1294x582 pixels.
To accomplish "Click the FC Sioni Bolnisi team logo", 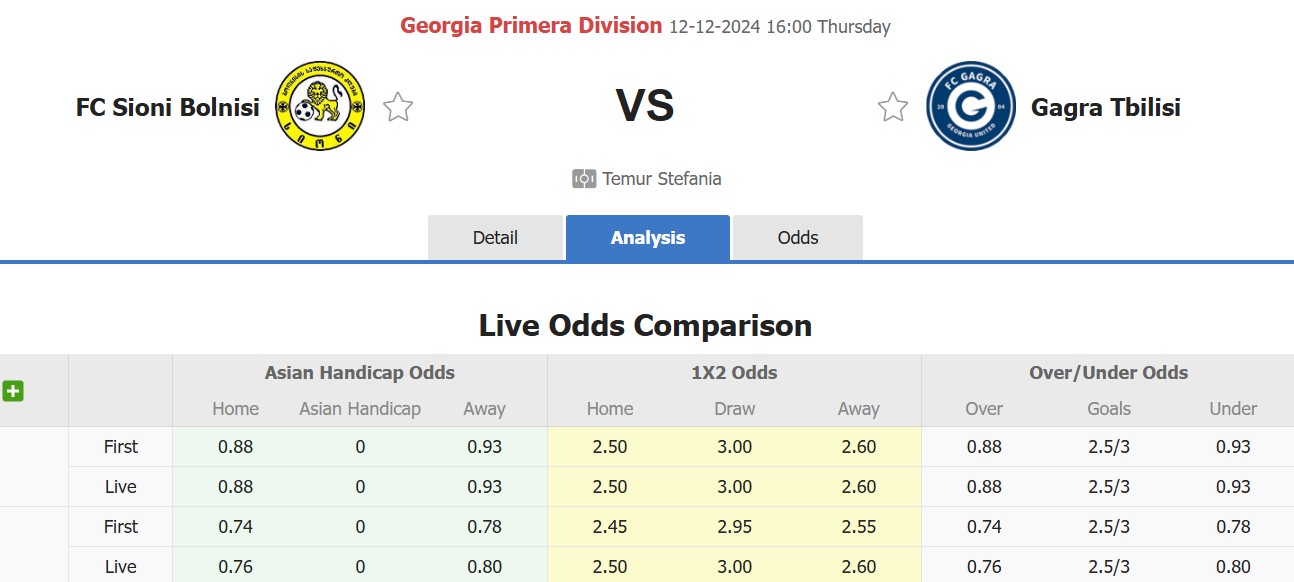I will pos(320,106).
